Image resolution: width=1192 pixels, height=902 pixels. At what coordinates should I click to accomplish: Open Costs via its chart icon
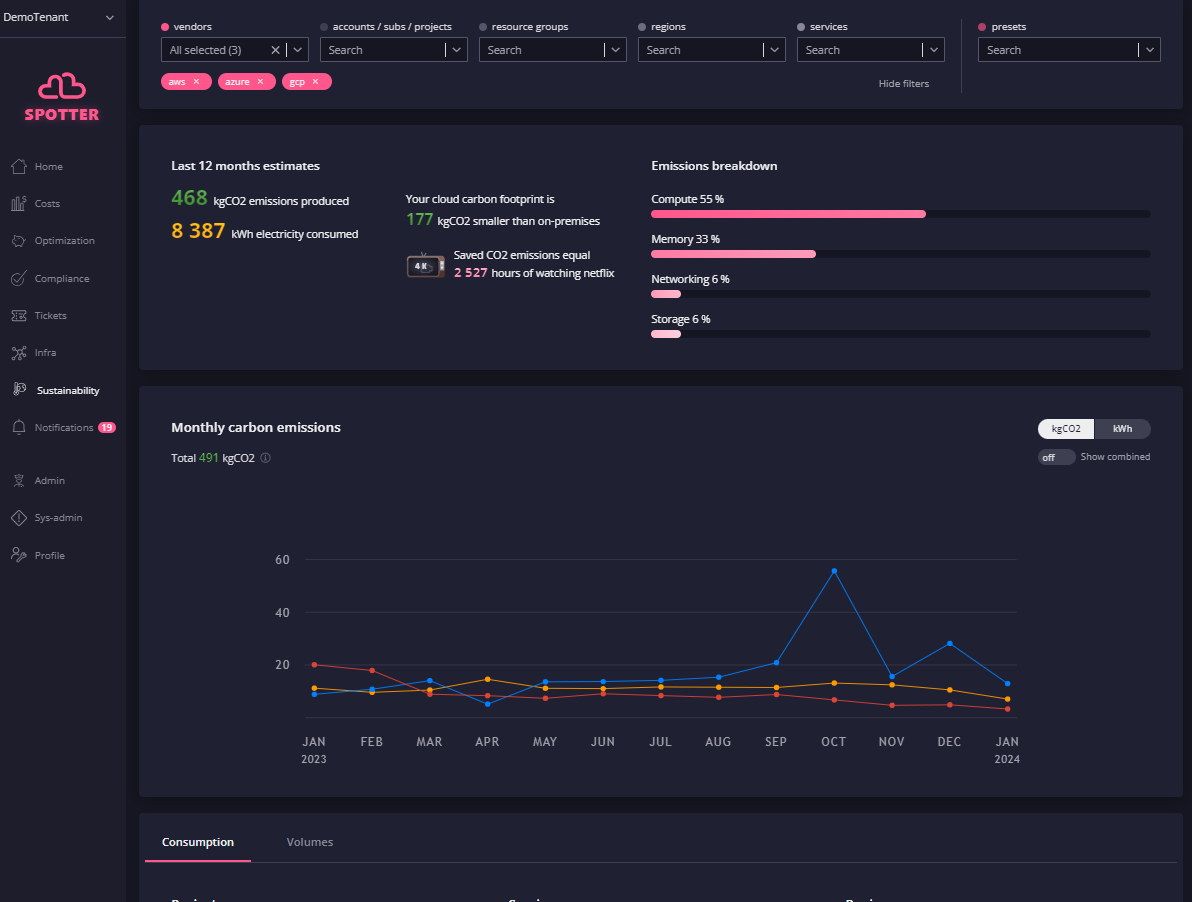[x=18, y=204]
